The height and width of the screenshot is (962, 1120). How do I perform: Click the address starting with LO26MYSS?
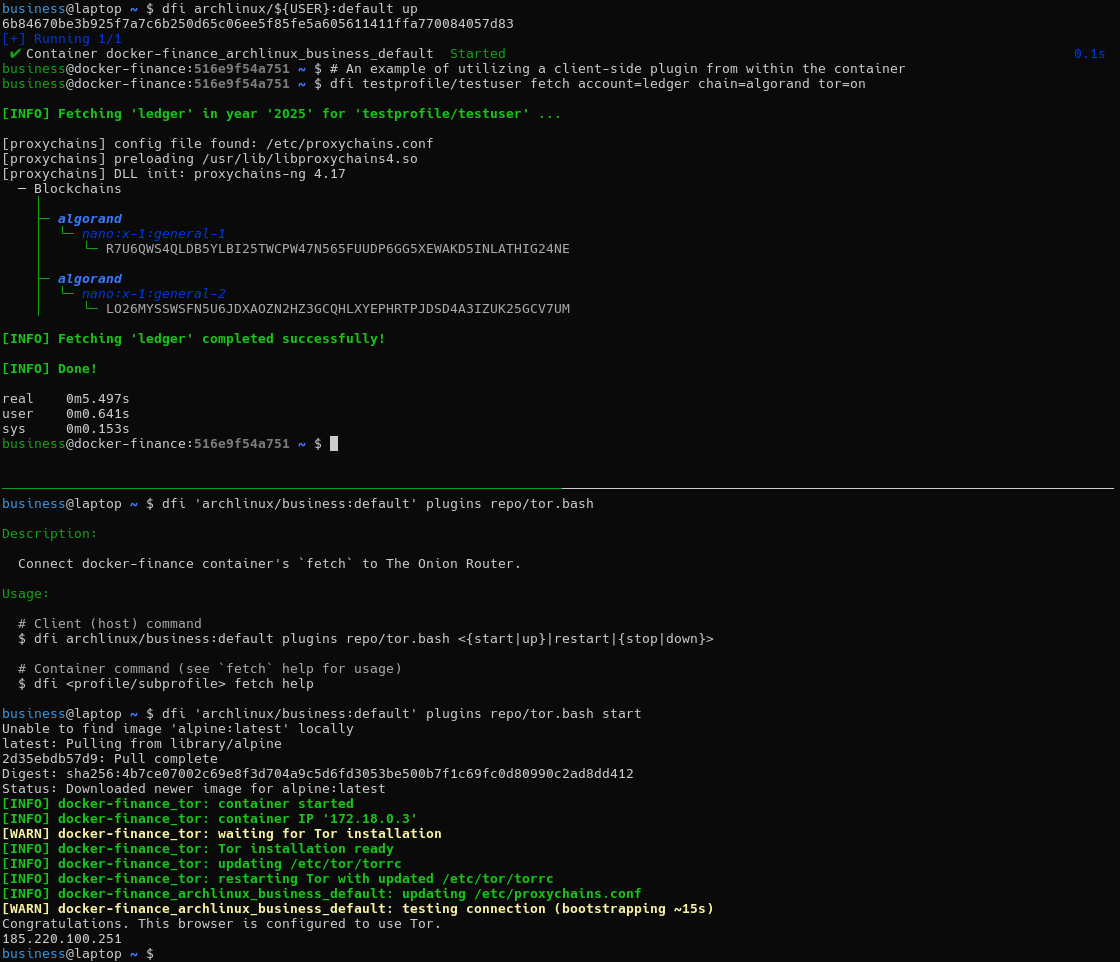(337, 308)
